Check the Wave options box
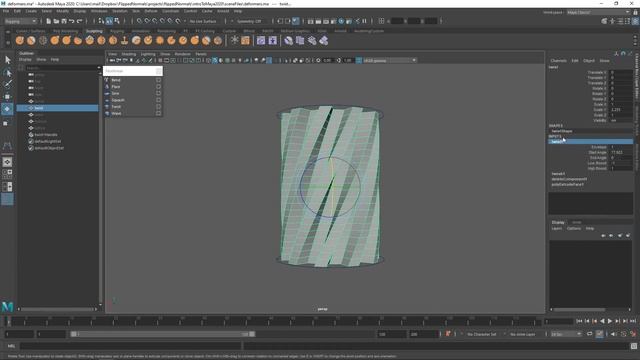 click(x=158, y=113)
